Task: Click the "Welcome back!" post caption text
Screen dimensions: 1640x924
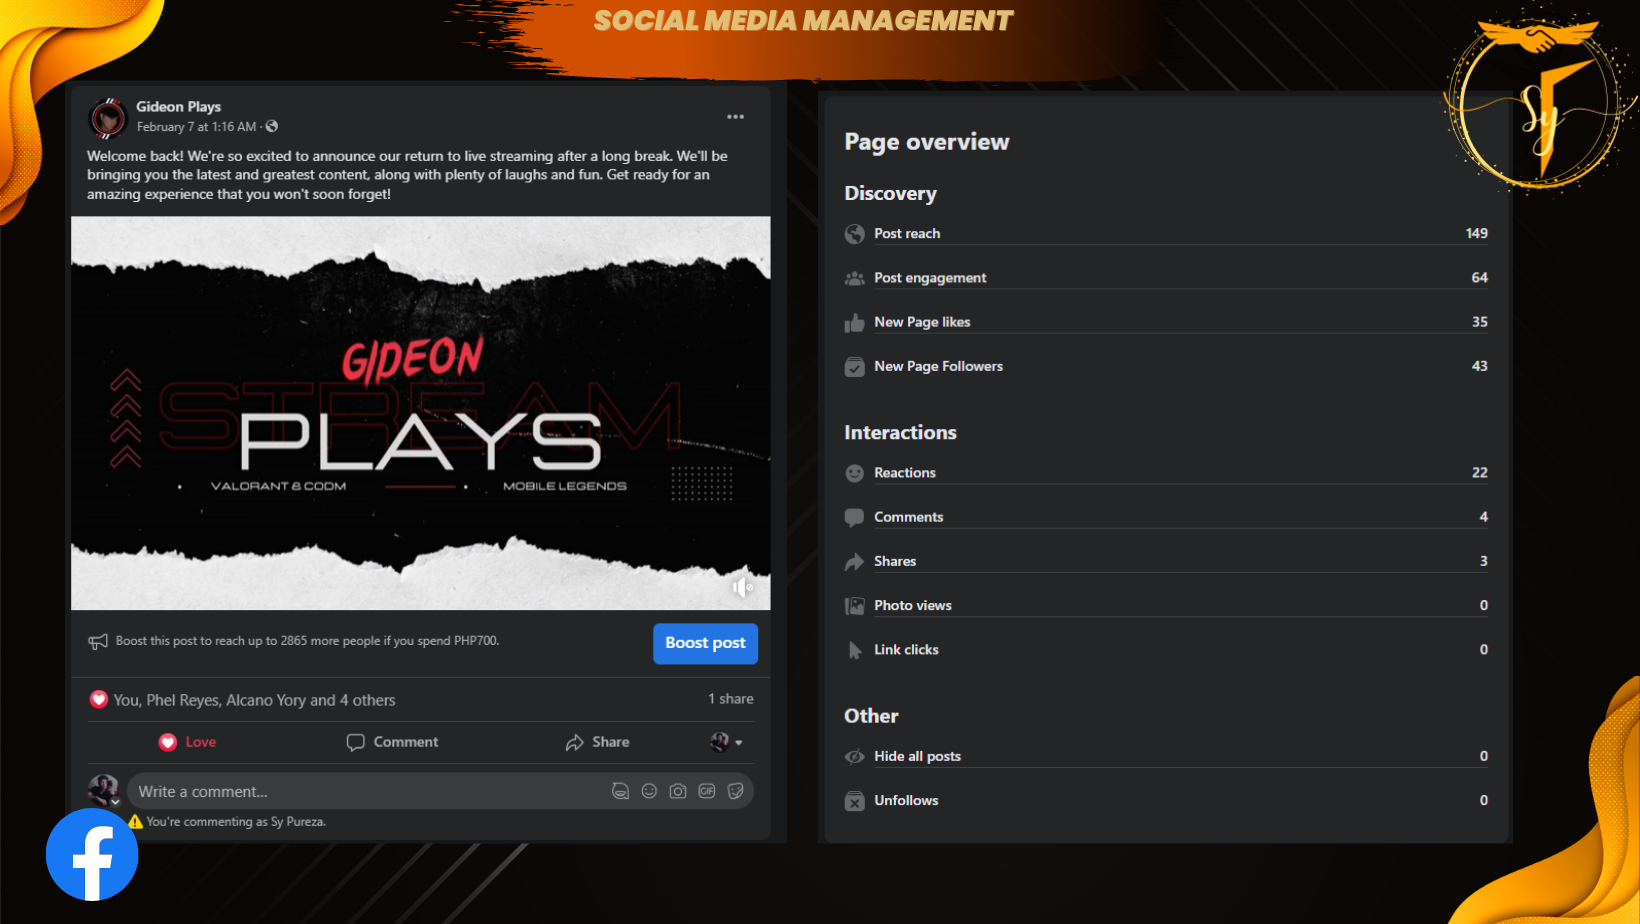Action: [407, 175]
